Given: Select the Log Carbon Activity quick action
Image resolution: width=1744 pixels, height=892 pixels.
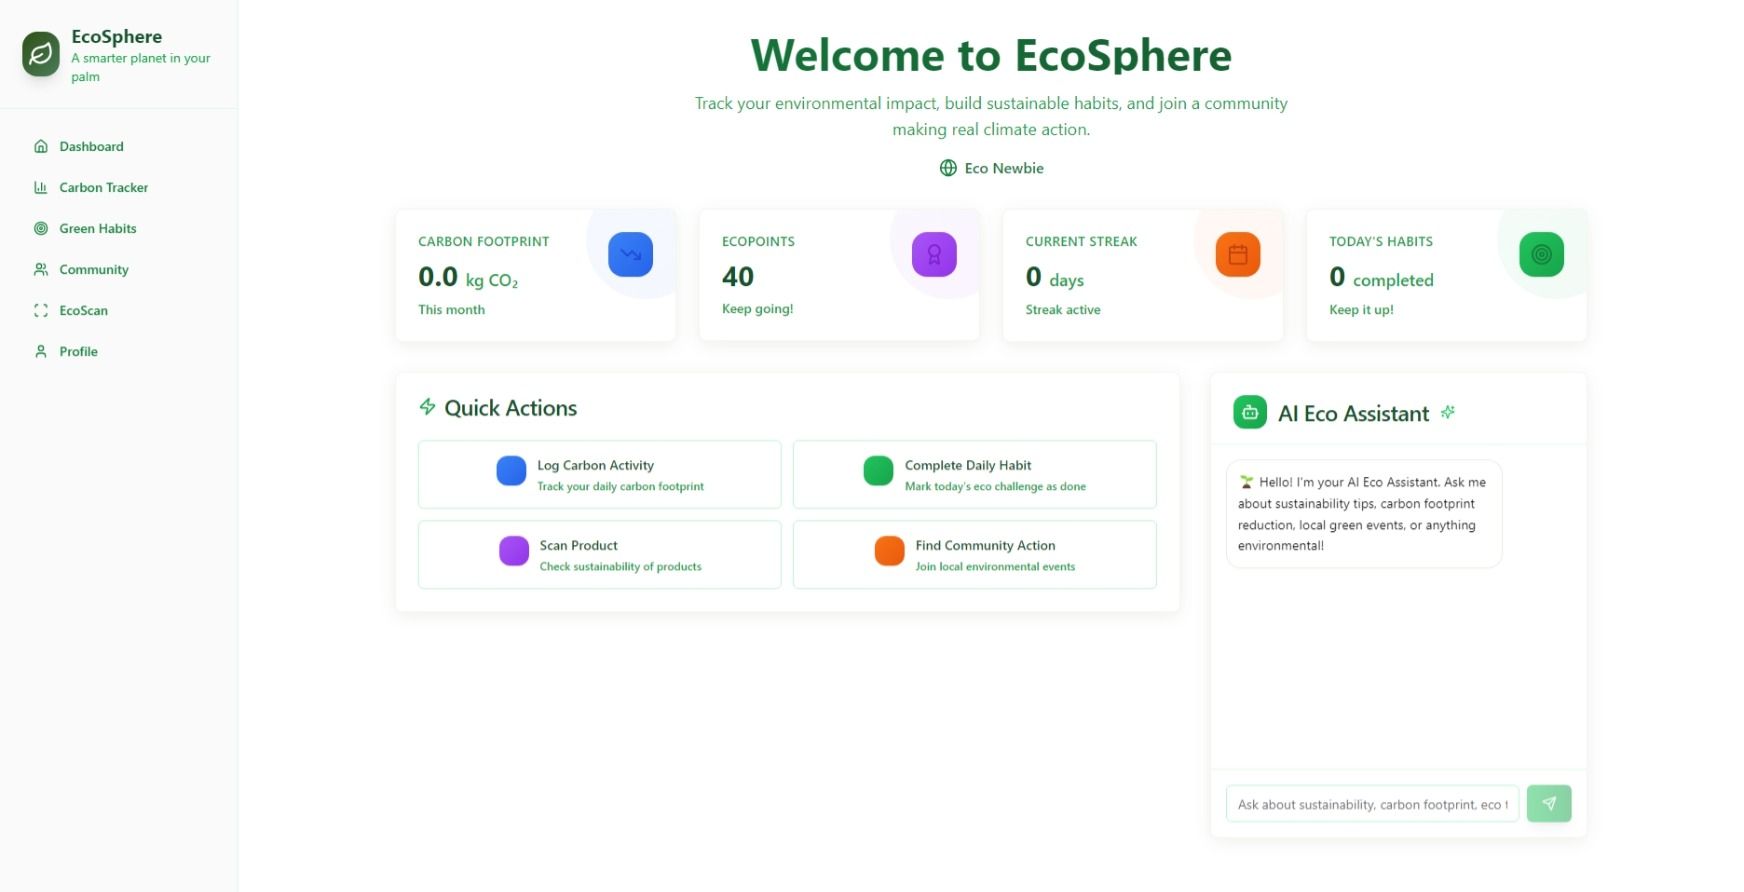Looking at the screenshot, I should pos(600,474).
